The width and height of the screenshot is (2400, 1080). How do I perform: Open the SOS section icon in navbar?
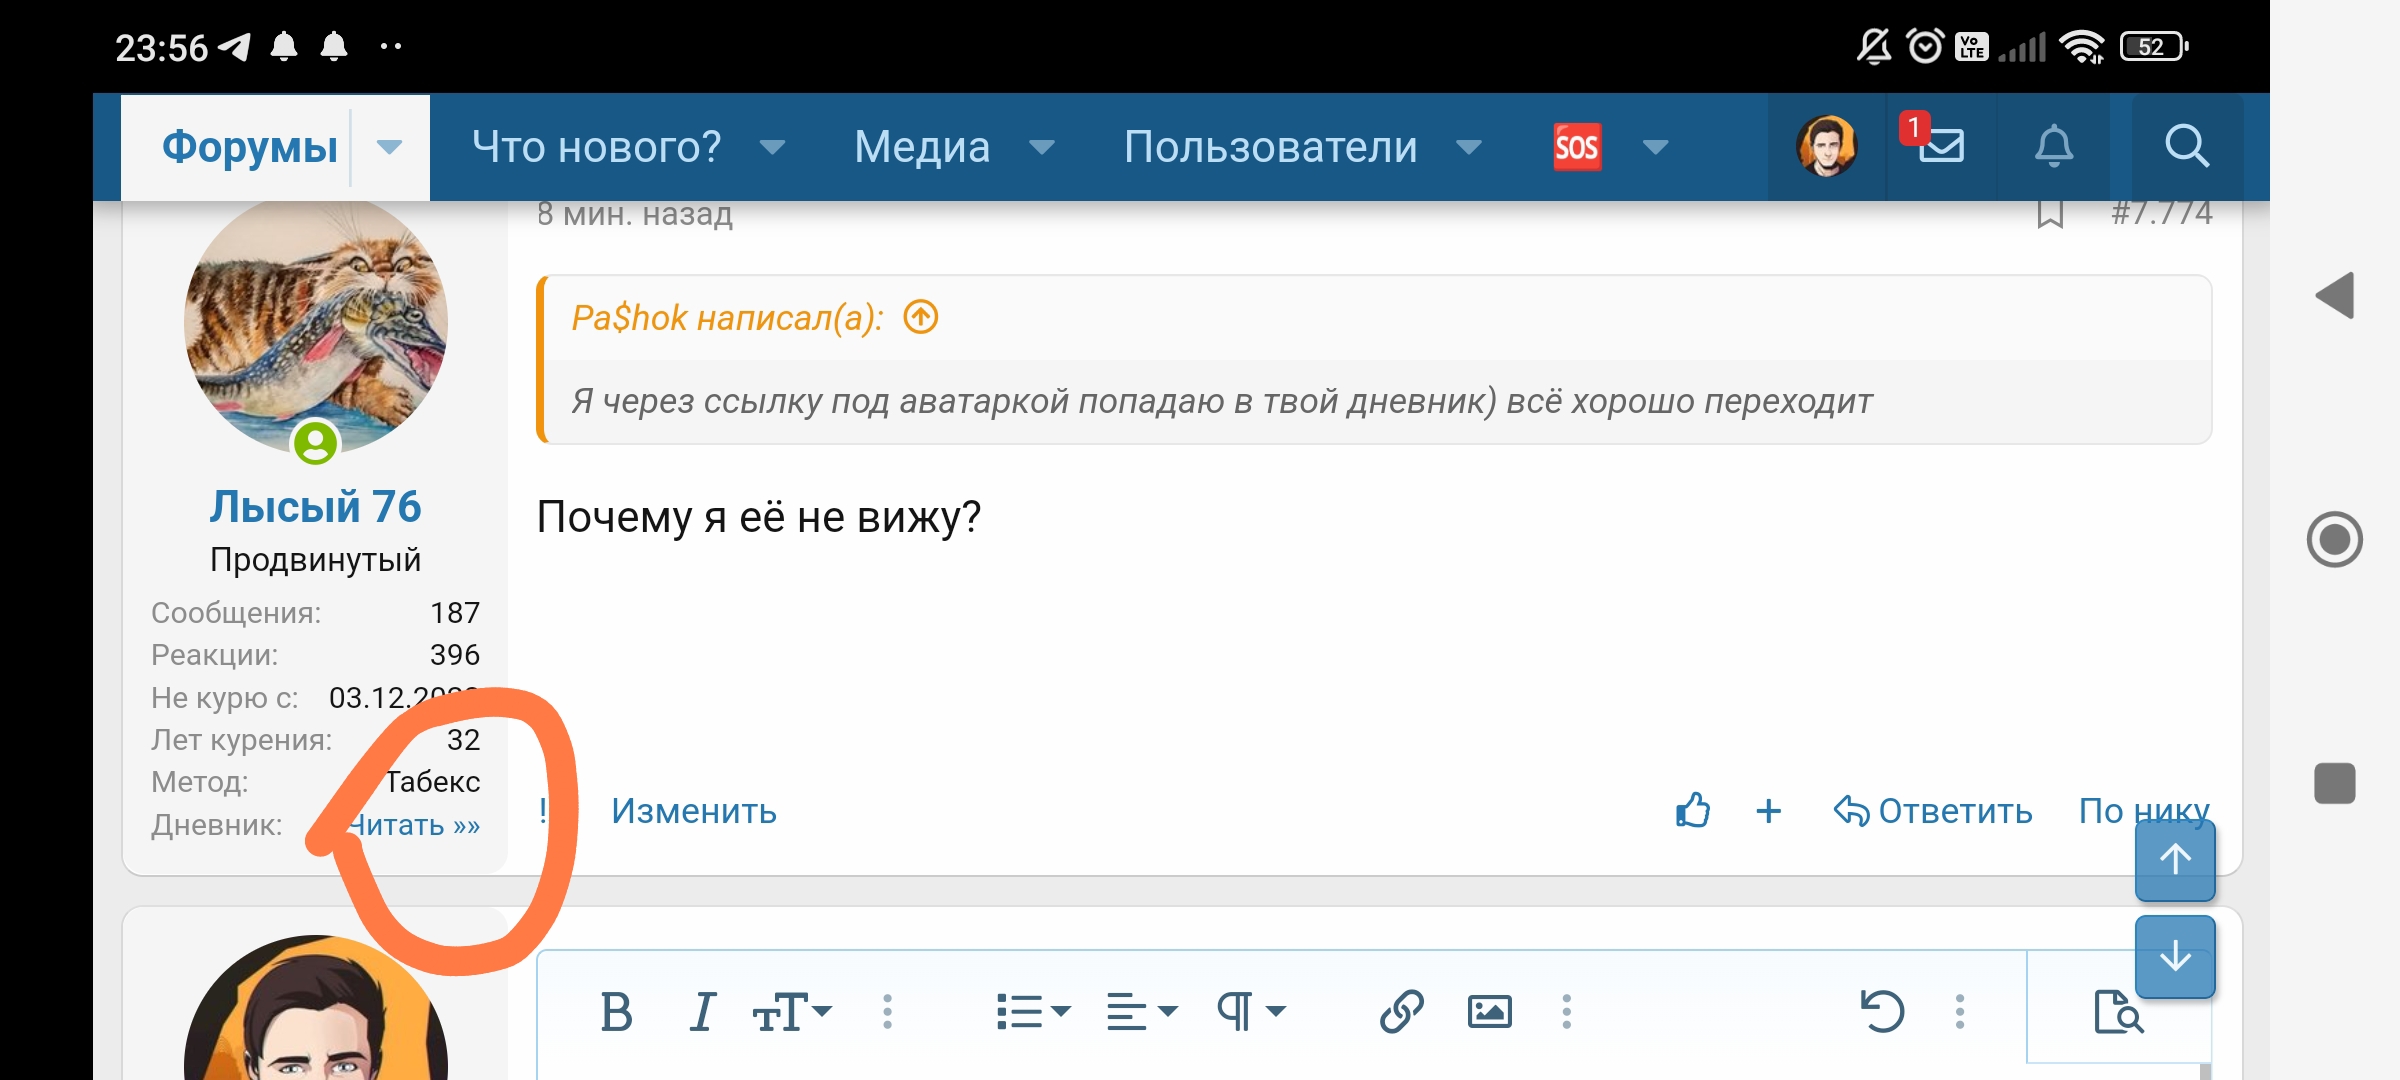1575,146
